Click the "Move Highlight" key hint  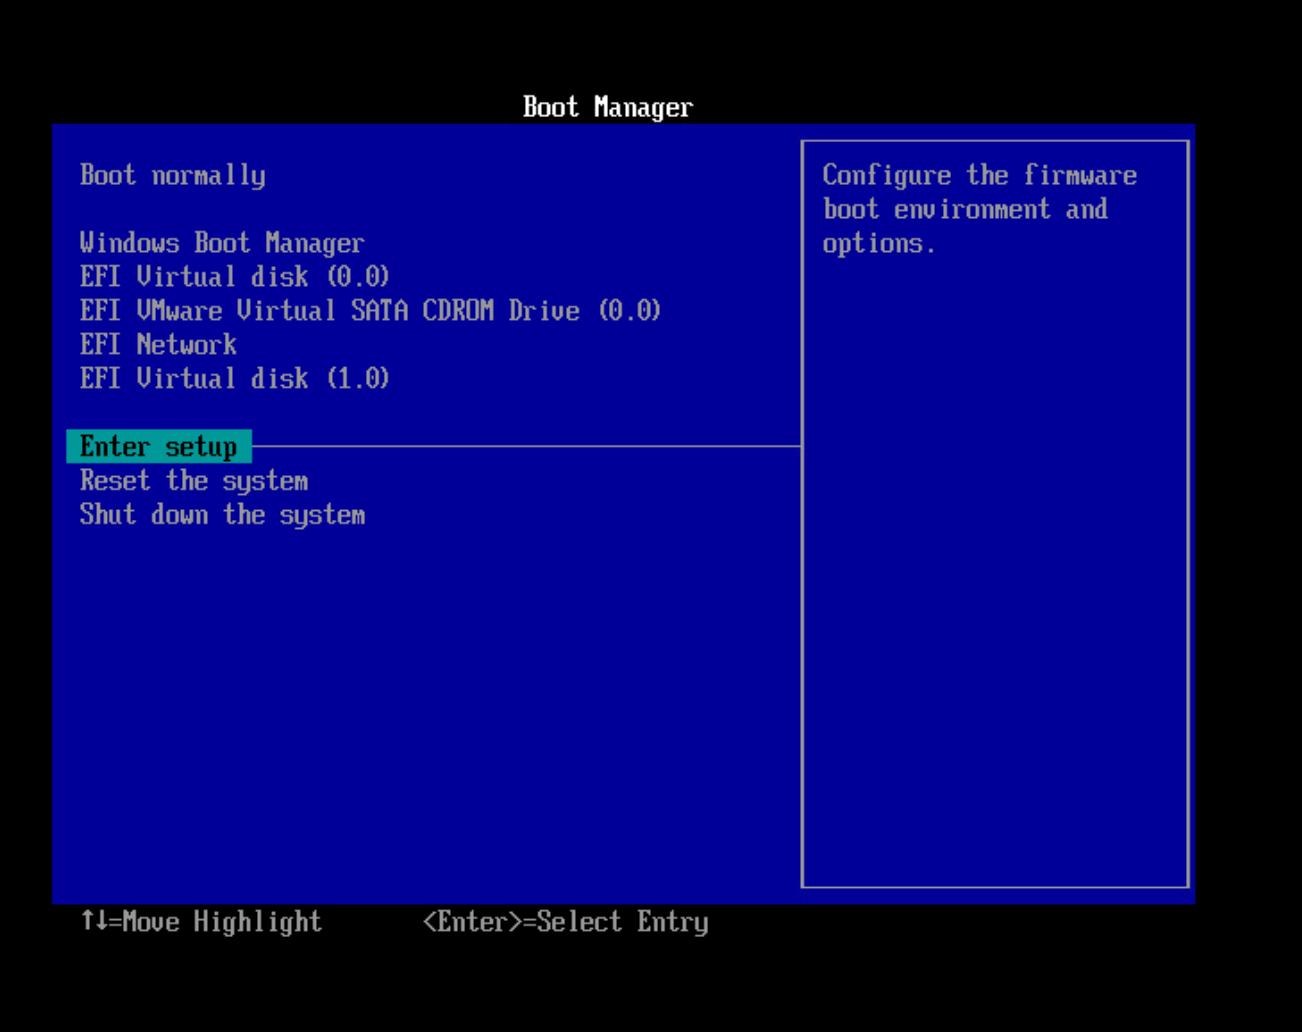[x=201, y=922]
